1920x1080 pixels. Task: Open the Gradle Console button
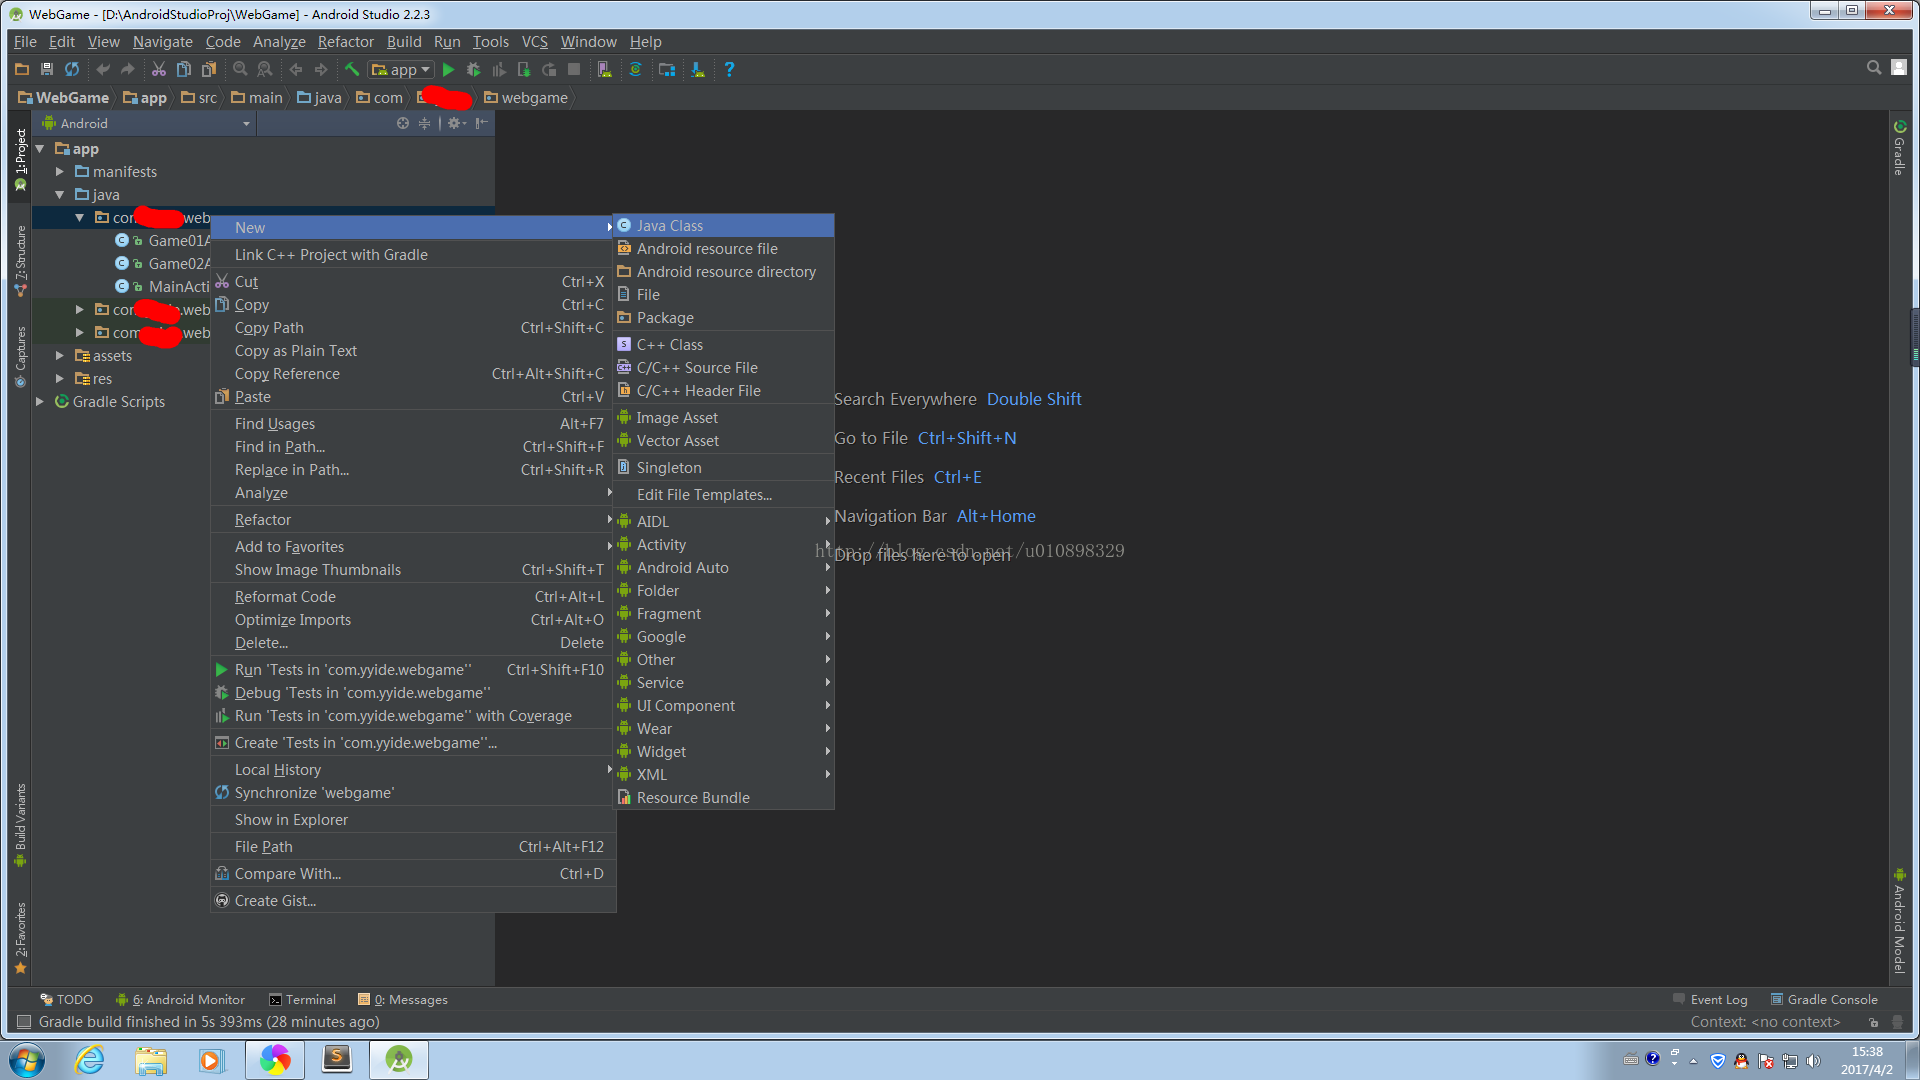pos(1824,999)
